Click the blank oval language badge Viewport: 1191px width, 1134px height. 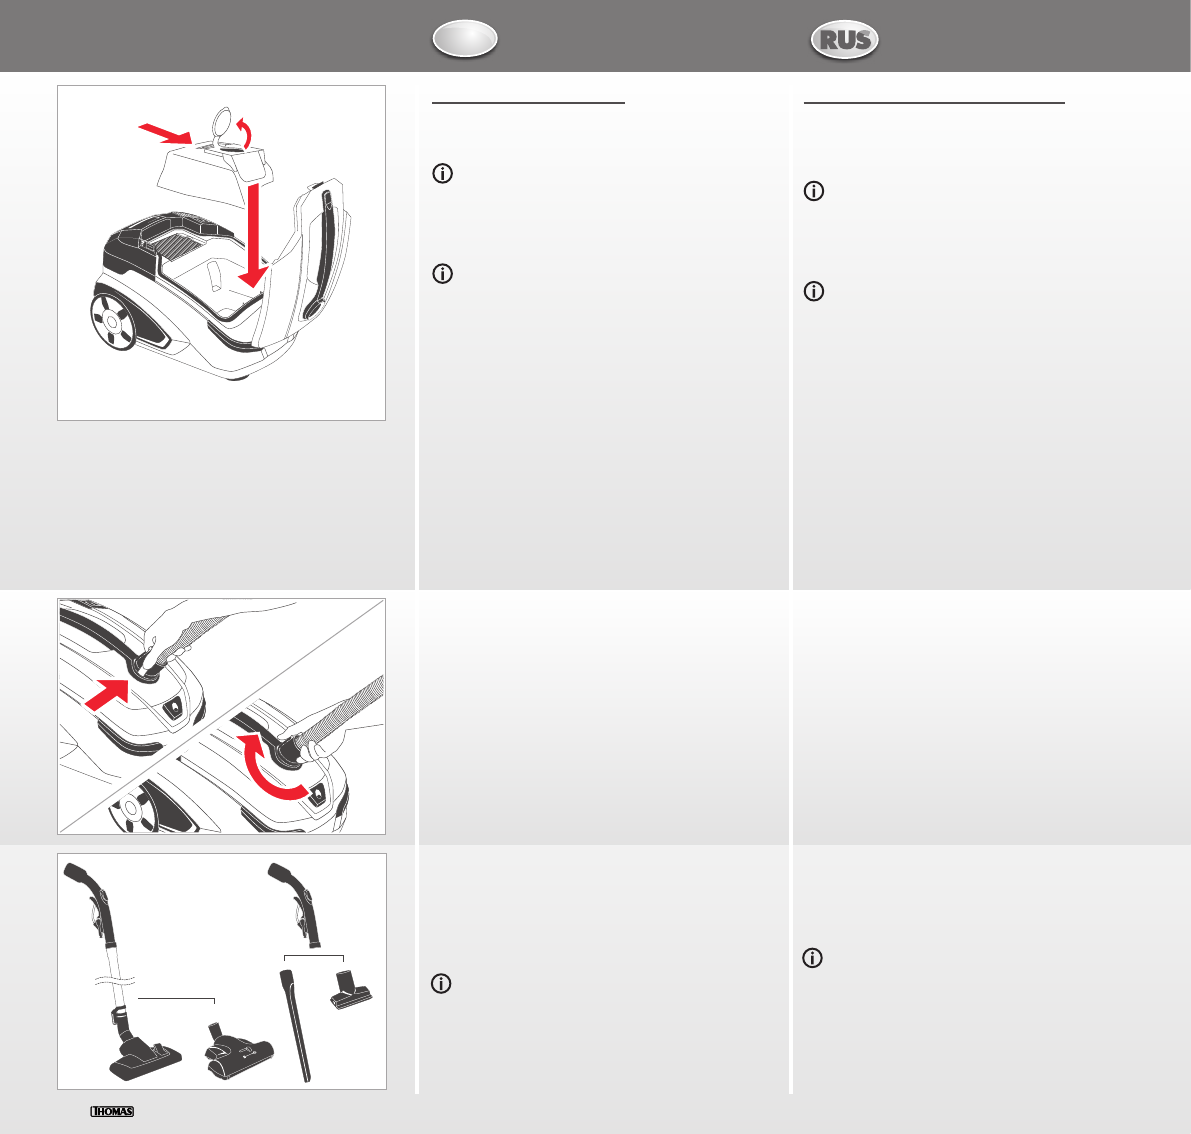point(465,39)
